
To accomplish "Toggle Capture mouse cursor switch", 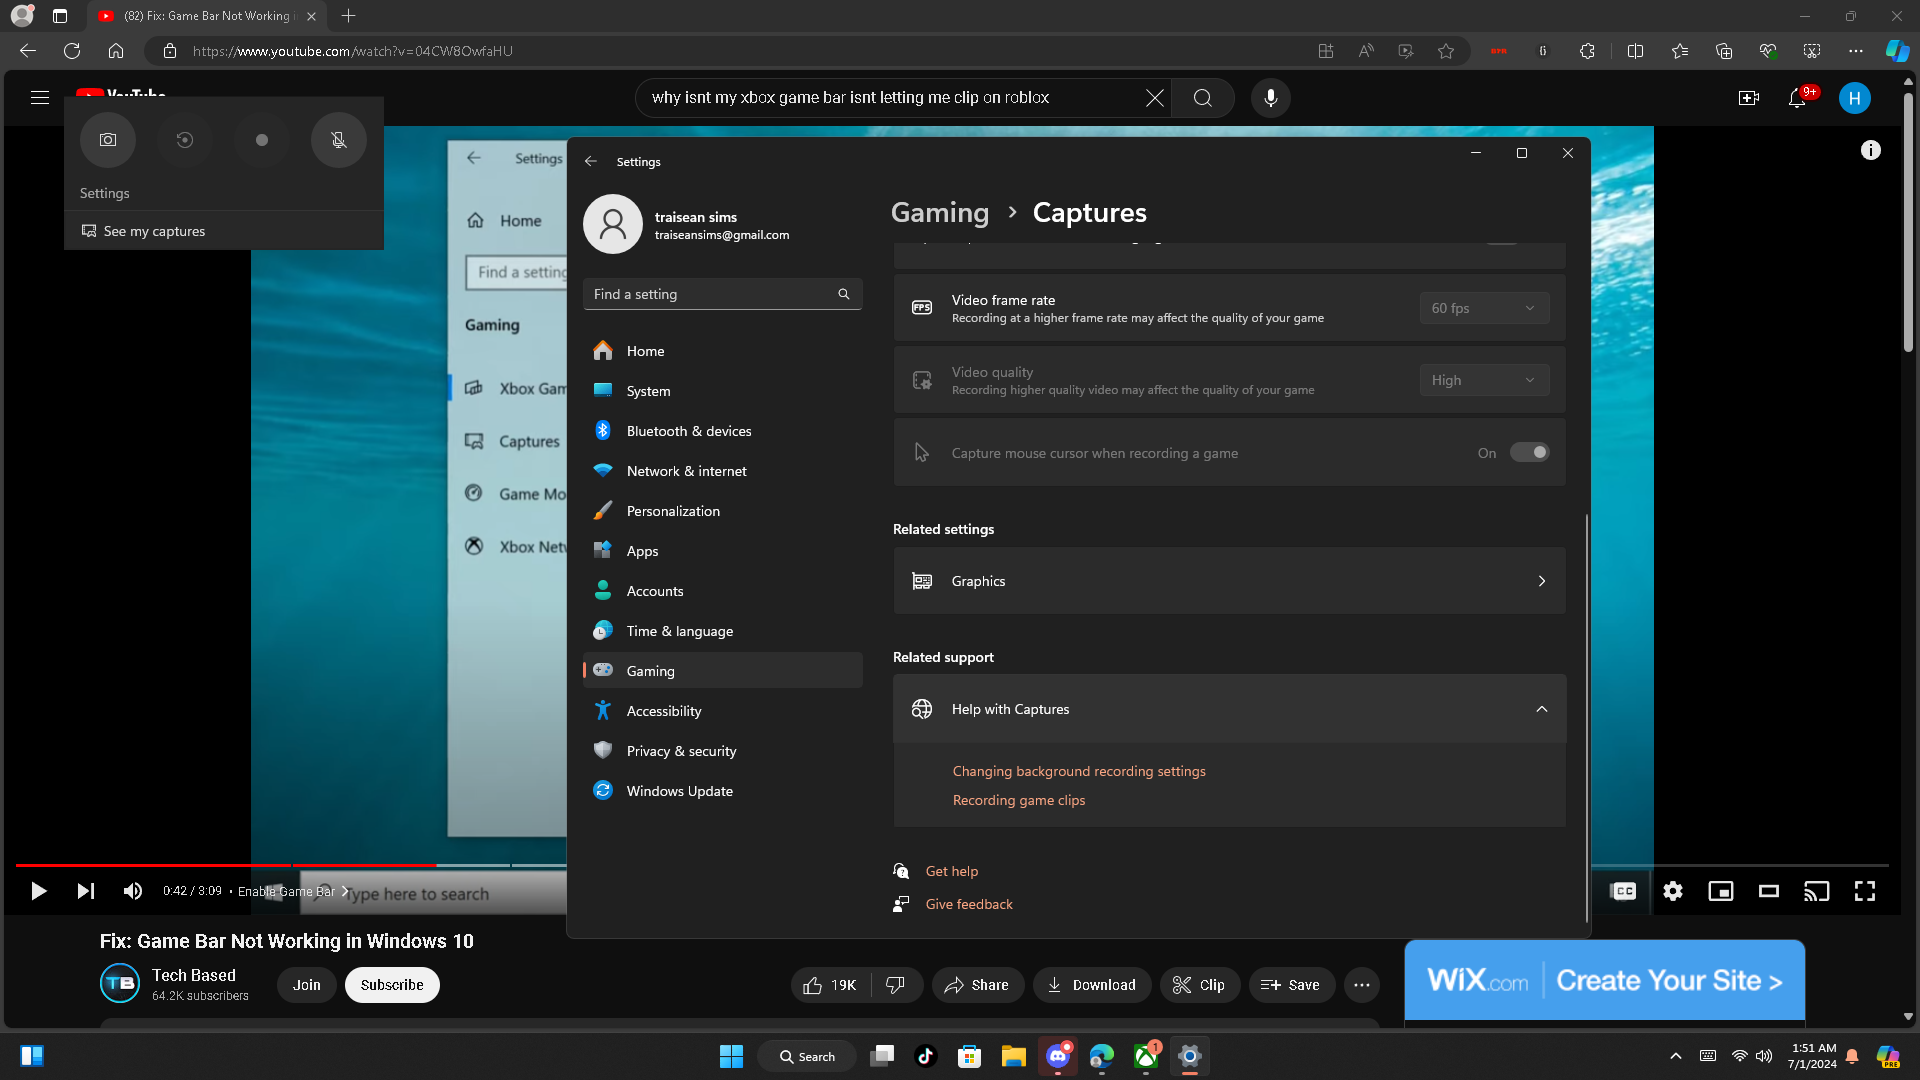I will (x=1529, y=453).
